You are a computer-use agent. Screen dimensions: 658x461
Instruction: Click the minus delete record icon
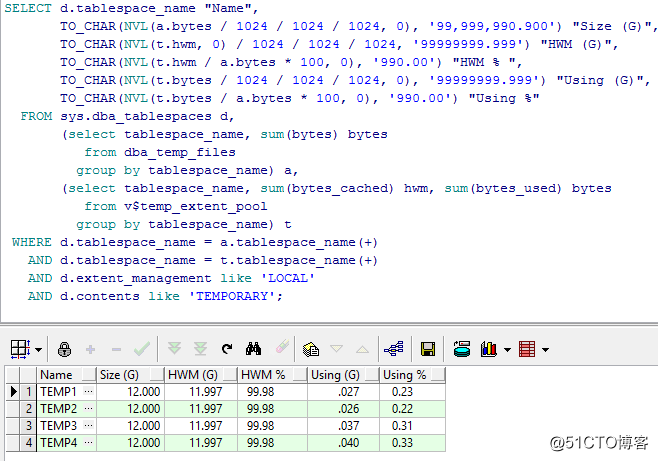(x=116, y=349)
